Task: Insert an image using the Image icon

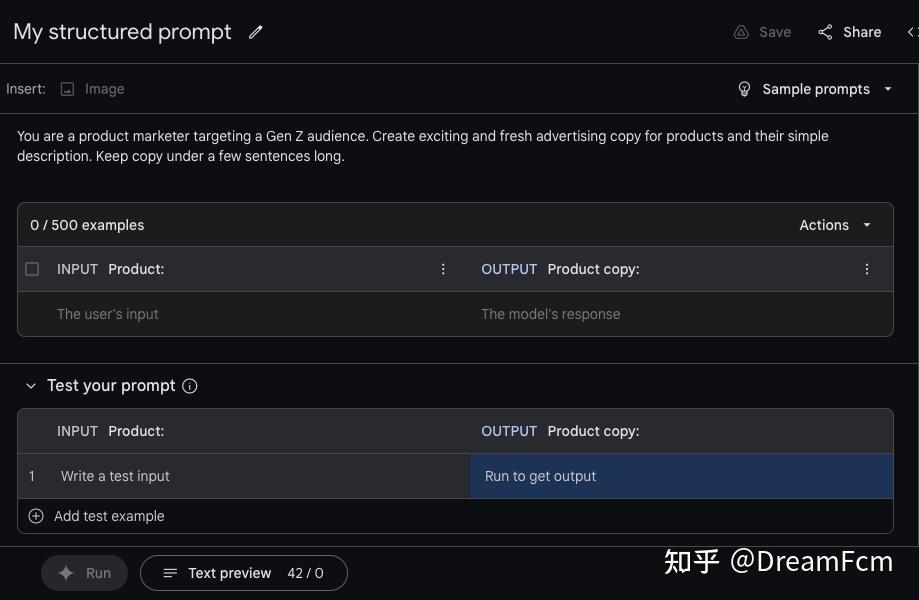Action: tap(67, 89)
